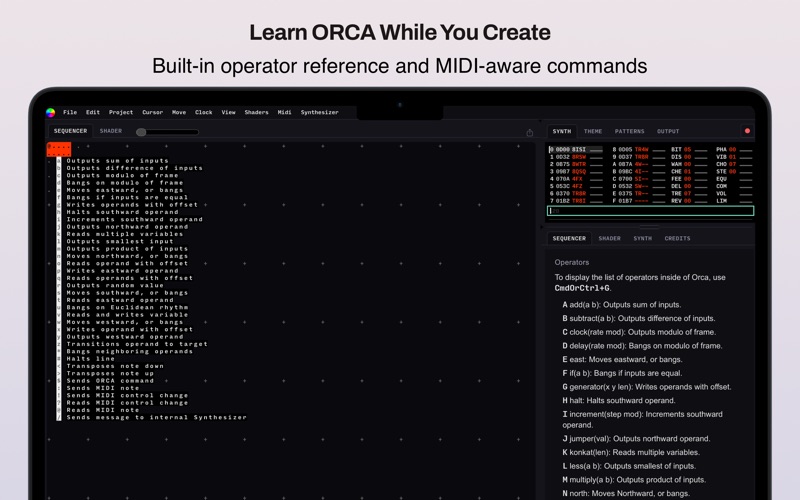Click the BIT effect value 05
Viewport: 800px width, 500px height.
(687, 149)
